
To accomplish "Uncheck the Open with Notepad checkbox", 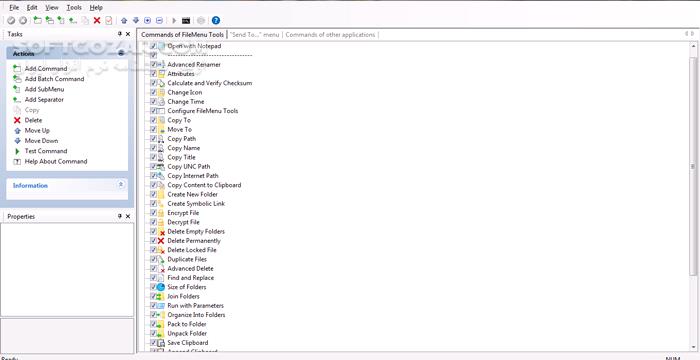I will click(x=154, y=46).
